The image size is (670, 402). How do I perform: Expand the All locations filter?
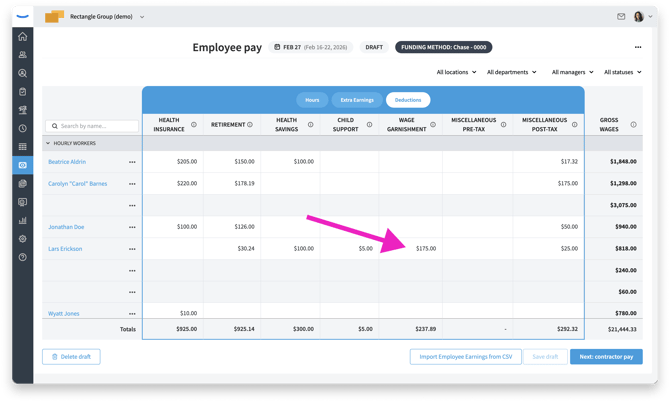456,72
